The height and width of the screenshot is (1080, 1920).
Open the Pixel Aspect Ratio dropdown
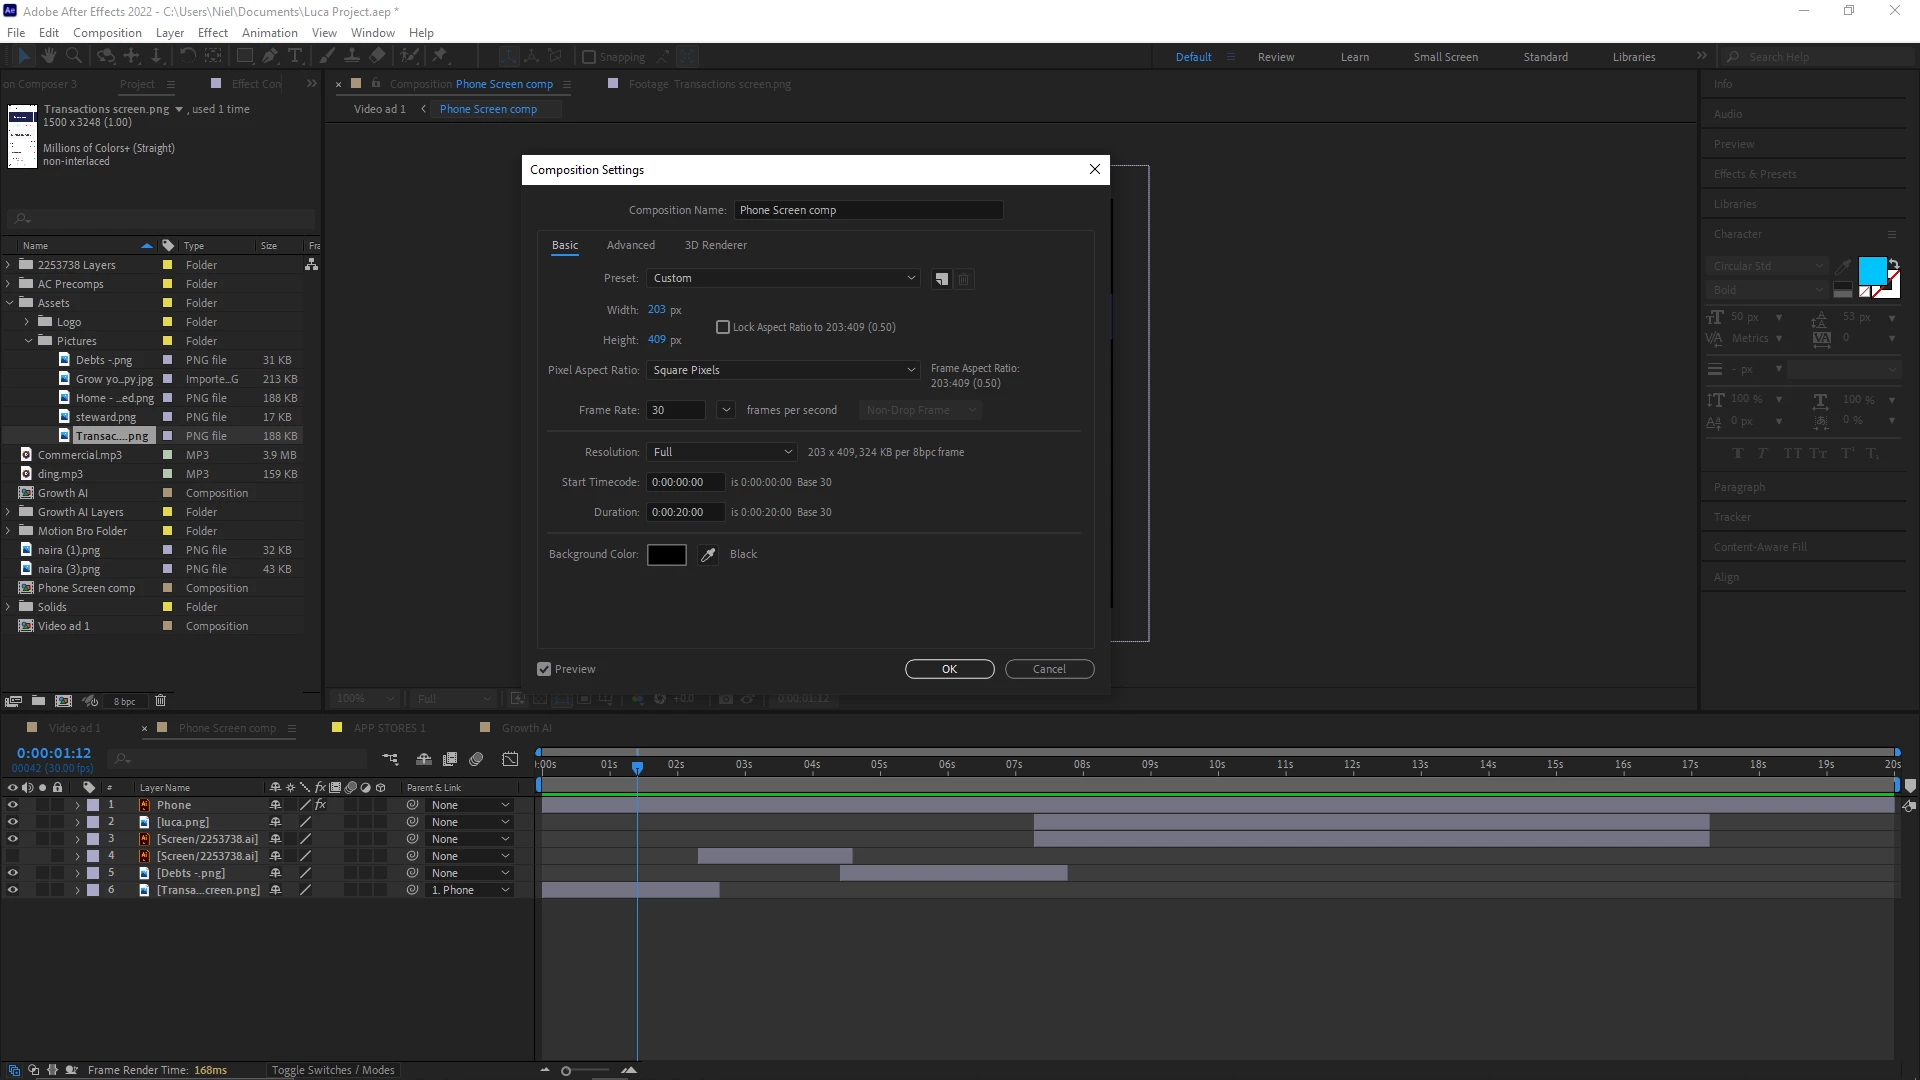point(783,370)
